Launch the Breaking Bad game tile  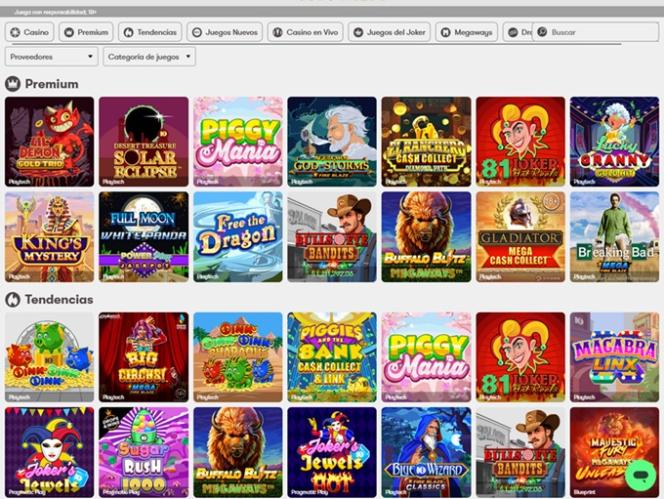pos(614,237)
